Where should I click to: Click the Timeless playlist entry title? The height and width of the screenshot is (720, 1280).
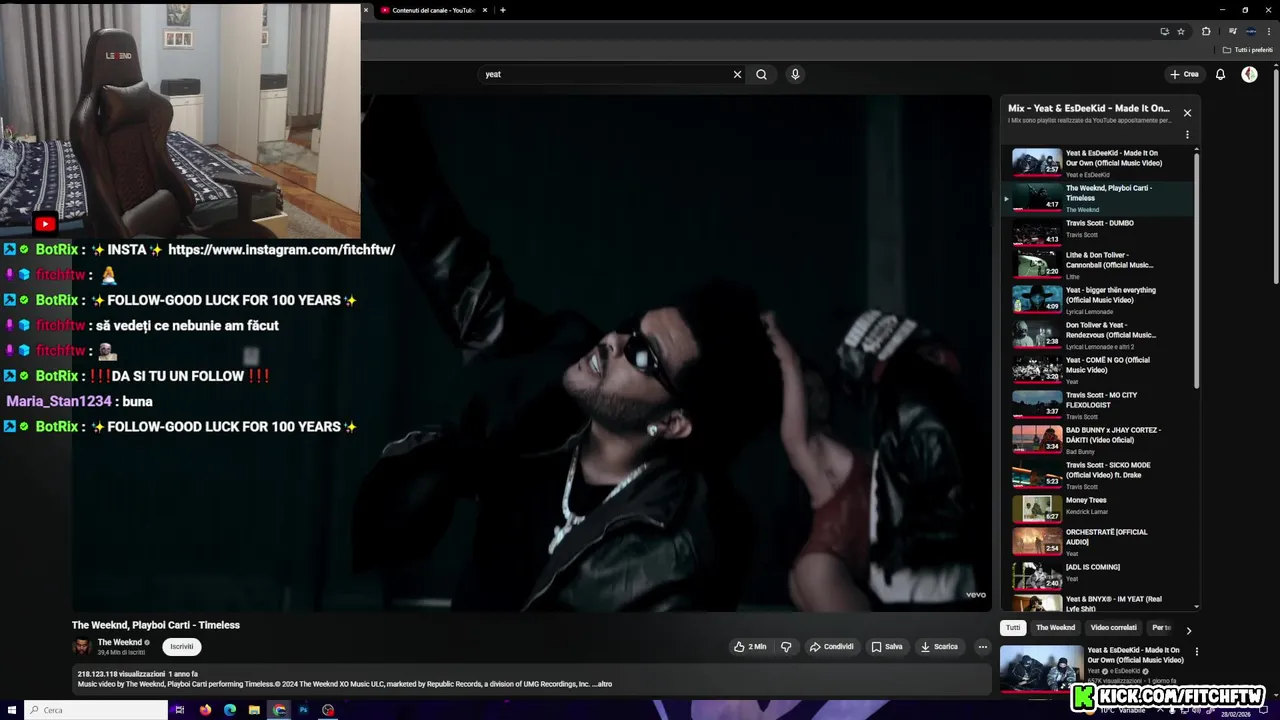point(1108,193)
